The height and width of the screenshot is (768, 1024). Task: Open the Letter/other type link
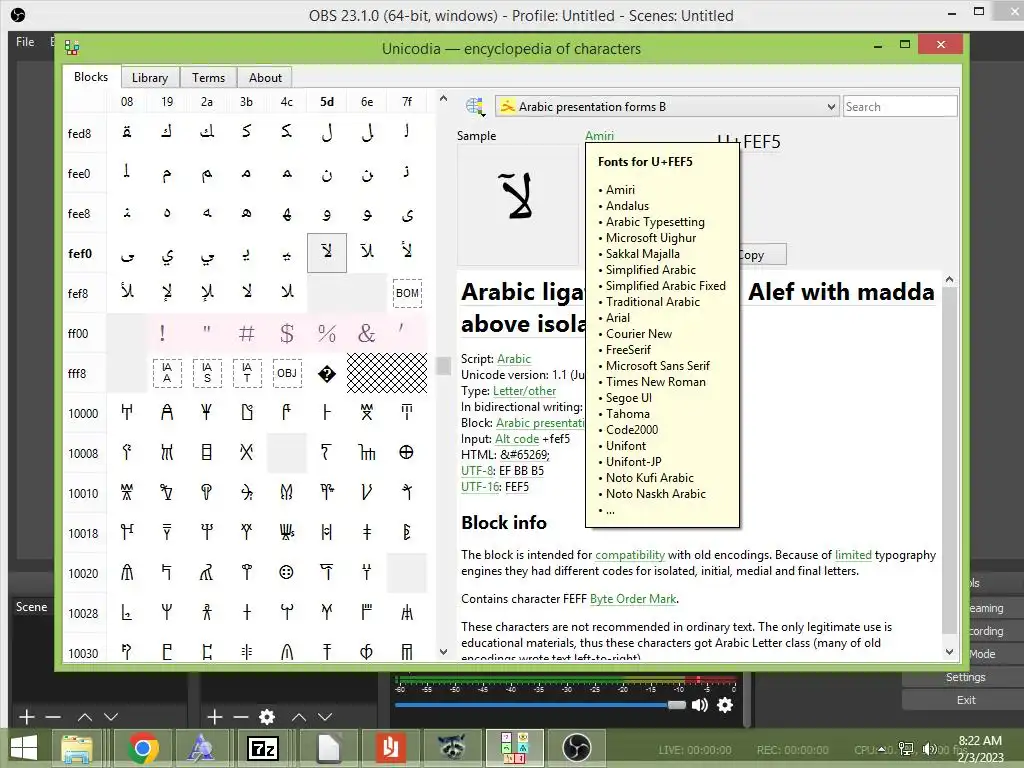pyautogui.click(x=524, y=391)
